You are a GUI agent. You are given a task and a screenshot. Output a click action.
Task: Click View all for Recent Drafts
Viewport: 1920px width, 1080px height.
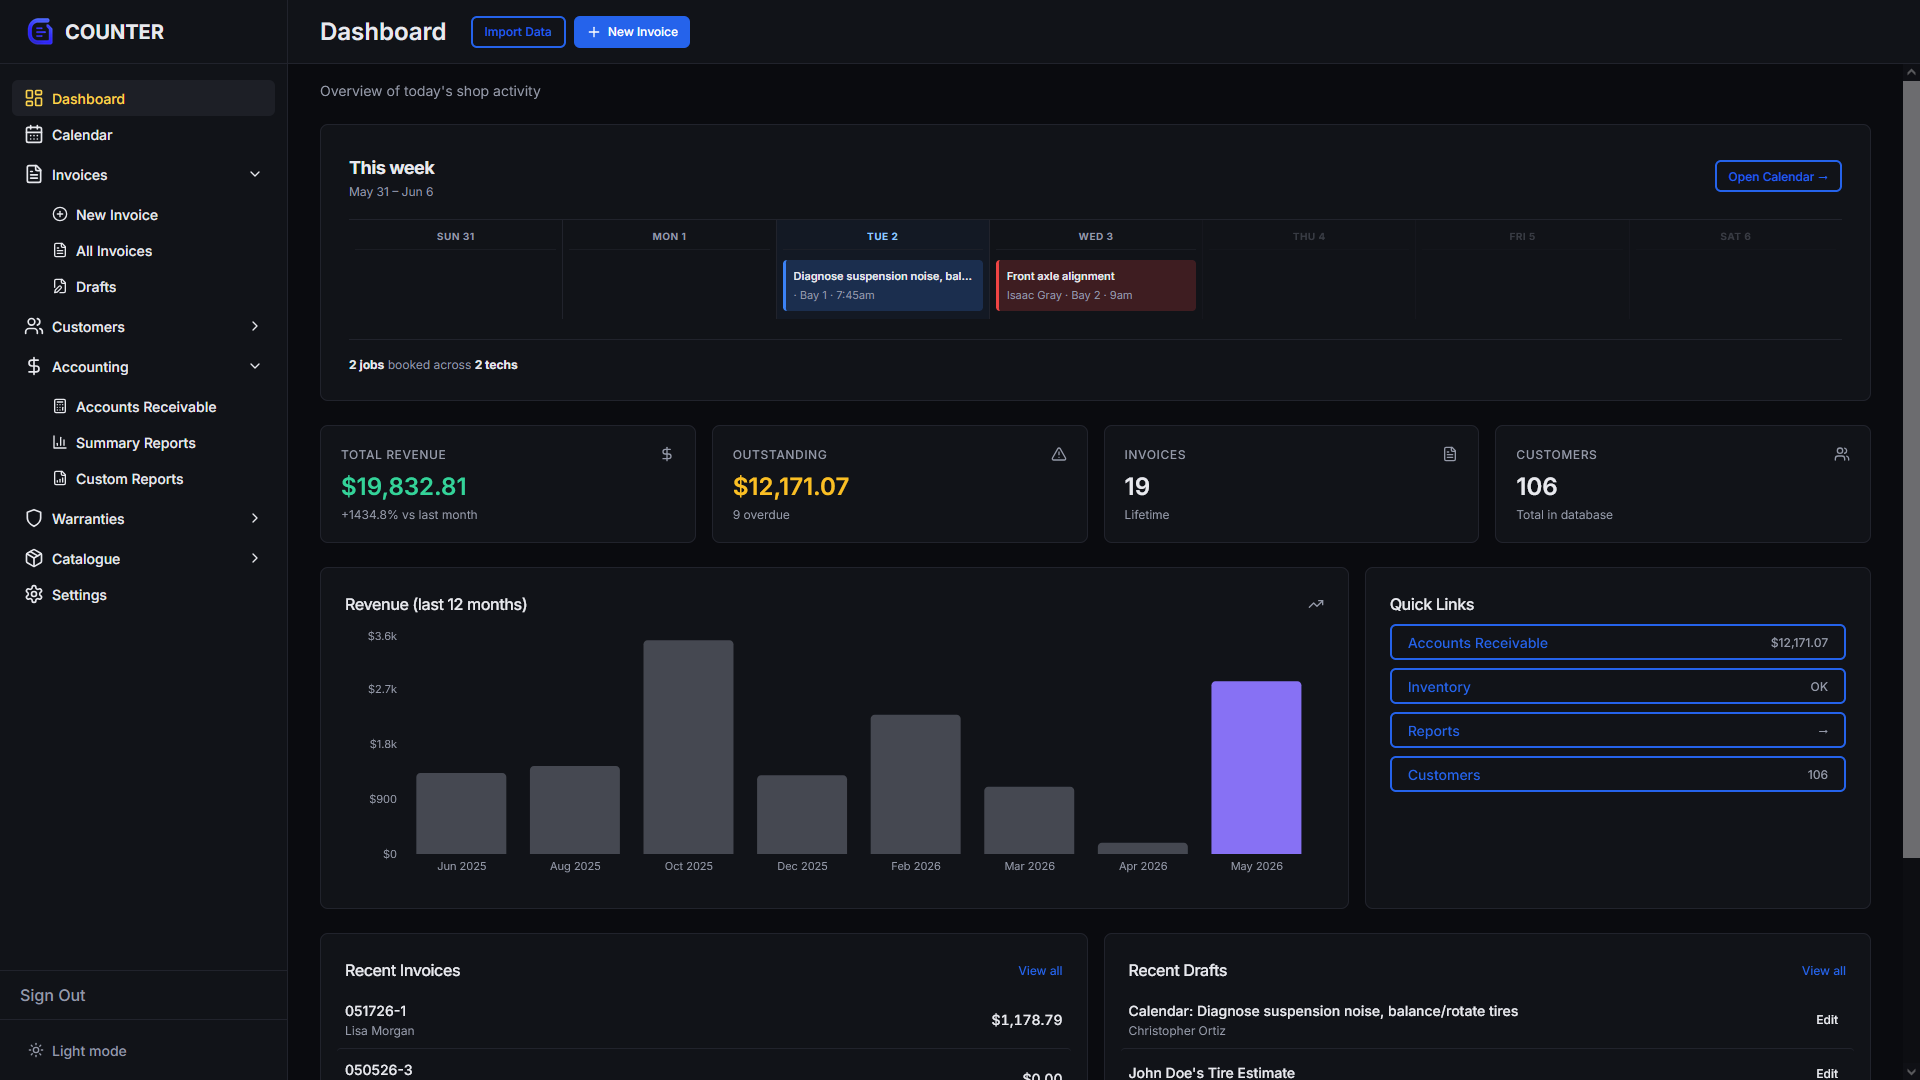[x=1823, y=970]
